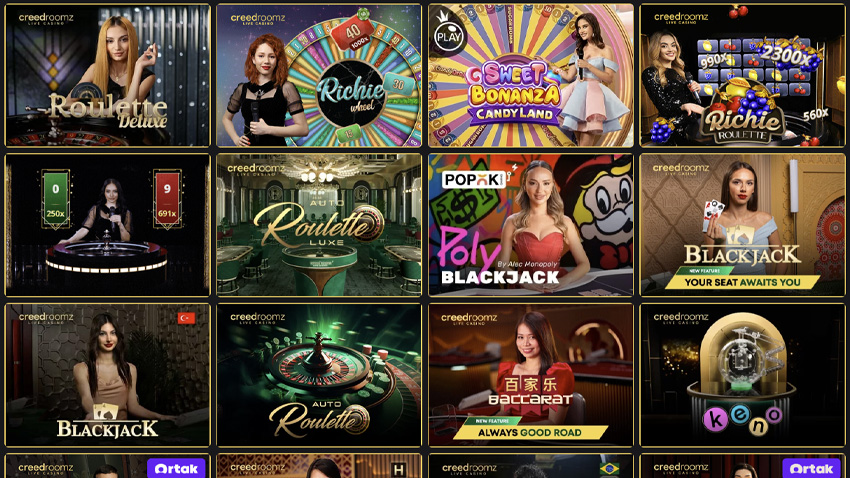Open the Richie Roulette fruit game

tap(743, 75)
